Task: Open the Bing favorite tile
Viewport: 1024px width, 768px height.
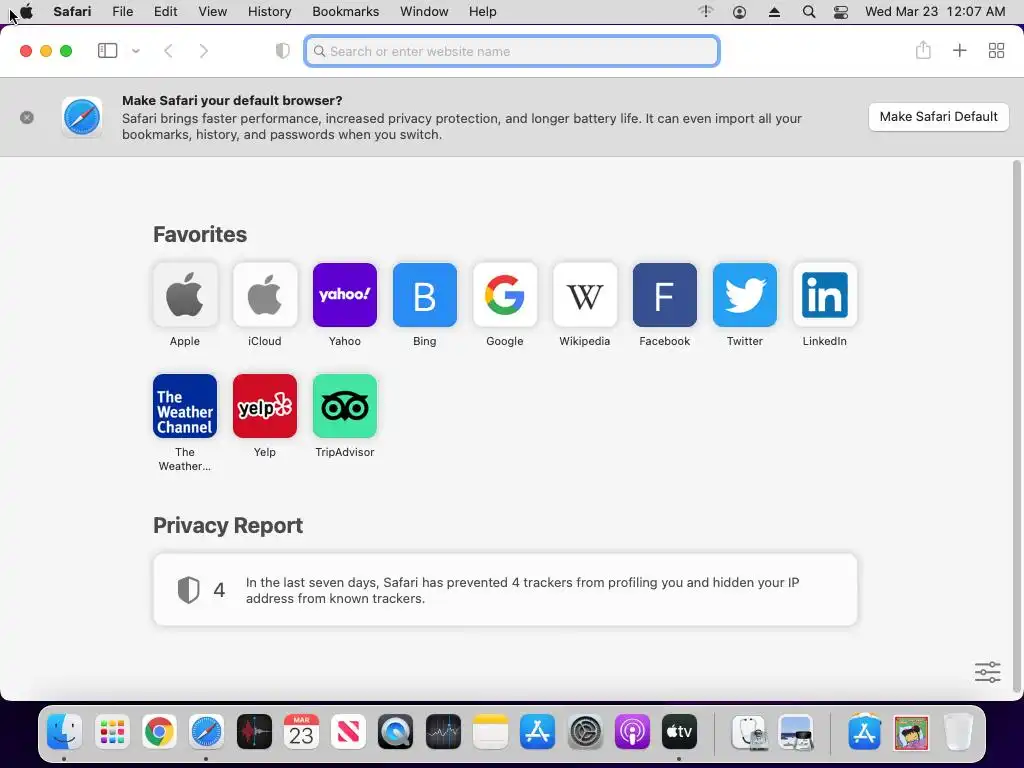Action: point(424,295)
